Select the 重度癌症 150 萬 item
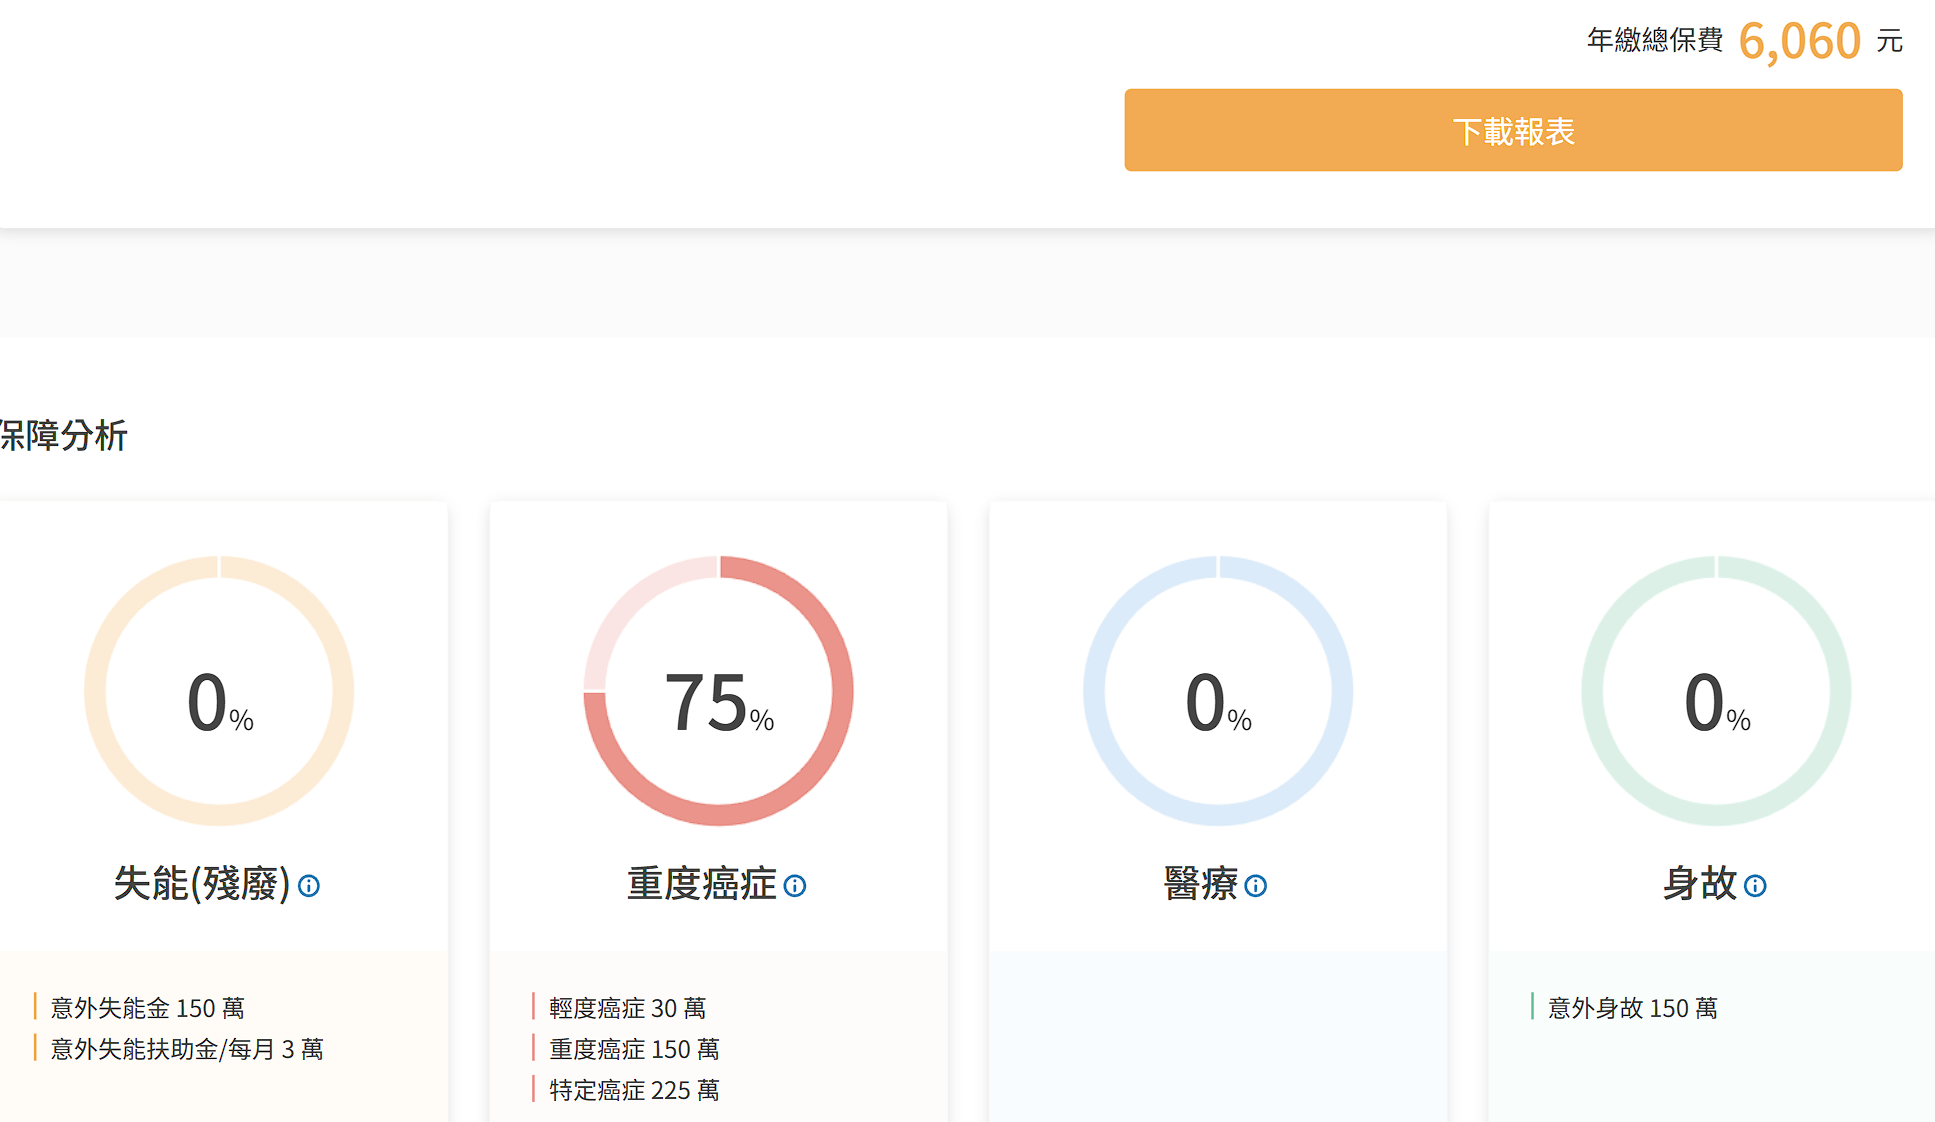Image resolution: width=1935 pixels, height=1122 pixels. coord(634,1049)
